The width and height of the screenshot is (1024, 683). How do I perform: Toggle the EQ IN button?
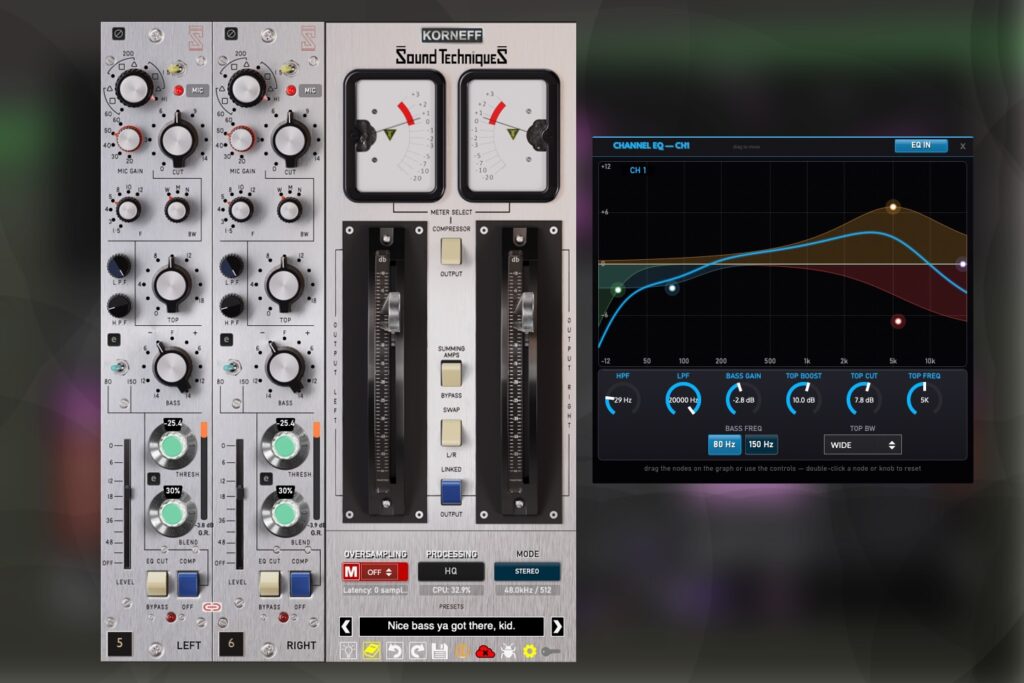[x=921, y=145]
